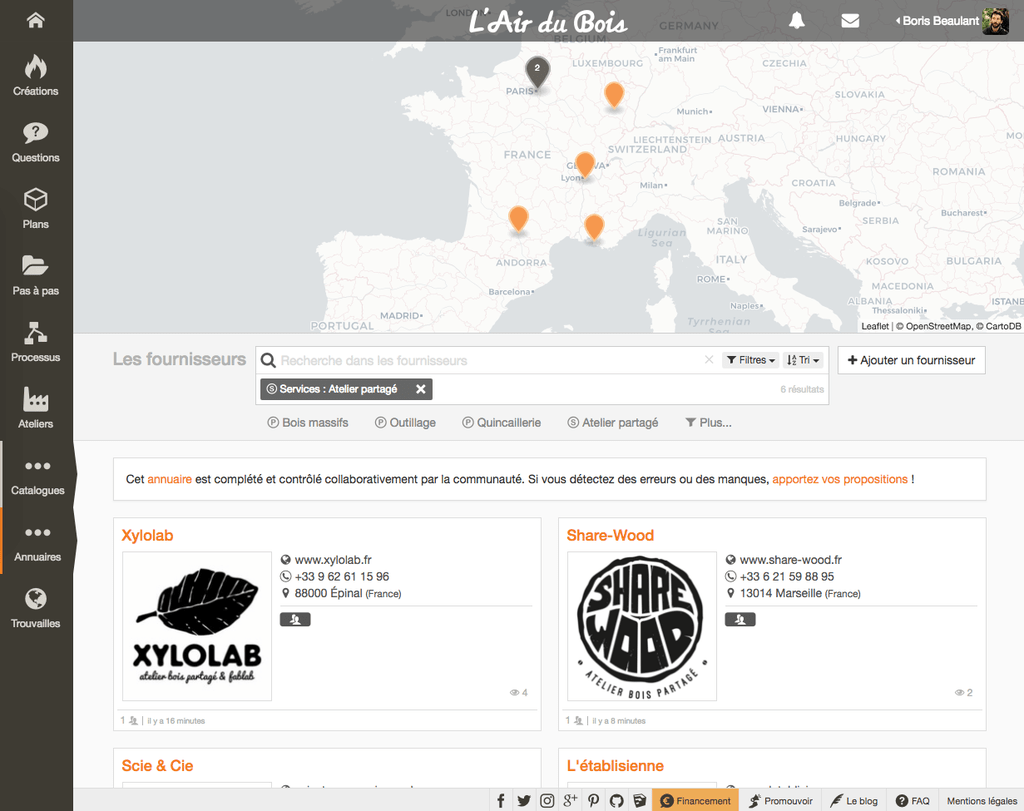Click Xylolab shared workshop badge icon
Image resolution: width=1024 pixels, height=811 pixels.
pyautogui.click(x=295, y=620)
